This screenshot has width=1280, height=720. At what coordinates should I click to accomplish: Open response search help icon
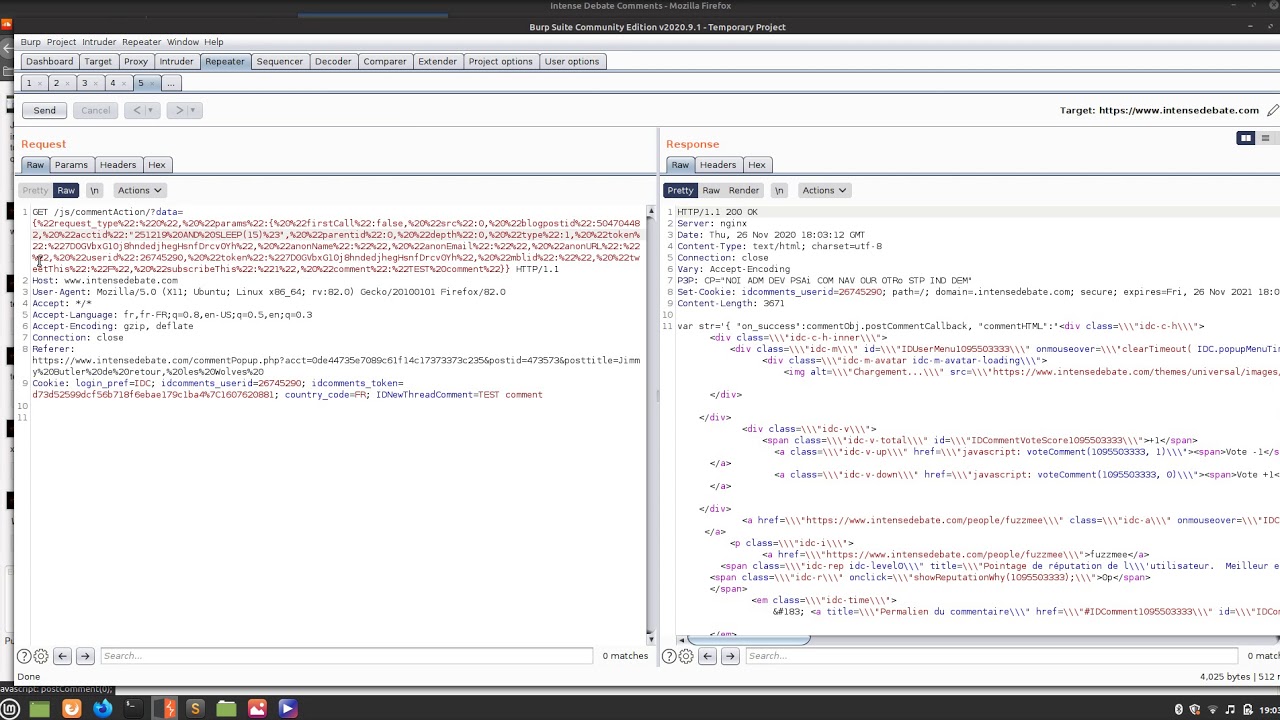pyautogui.click(x=669, y=656)
